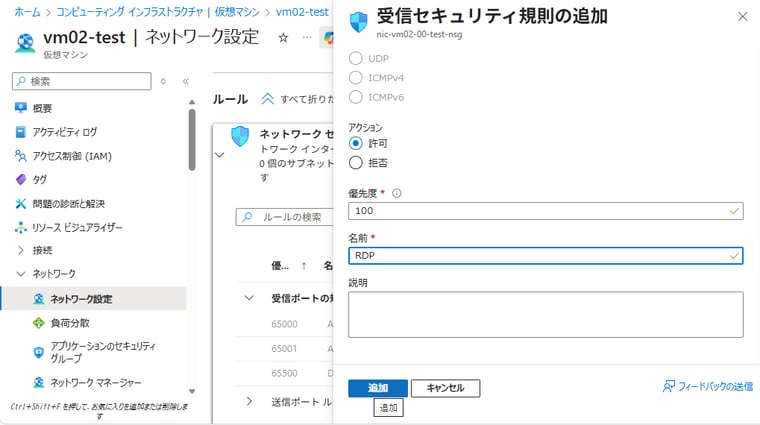Open the アクティビティ ログ menu item
The height and width of the screenshot is (425, 760).
tap(64, 132)
